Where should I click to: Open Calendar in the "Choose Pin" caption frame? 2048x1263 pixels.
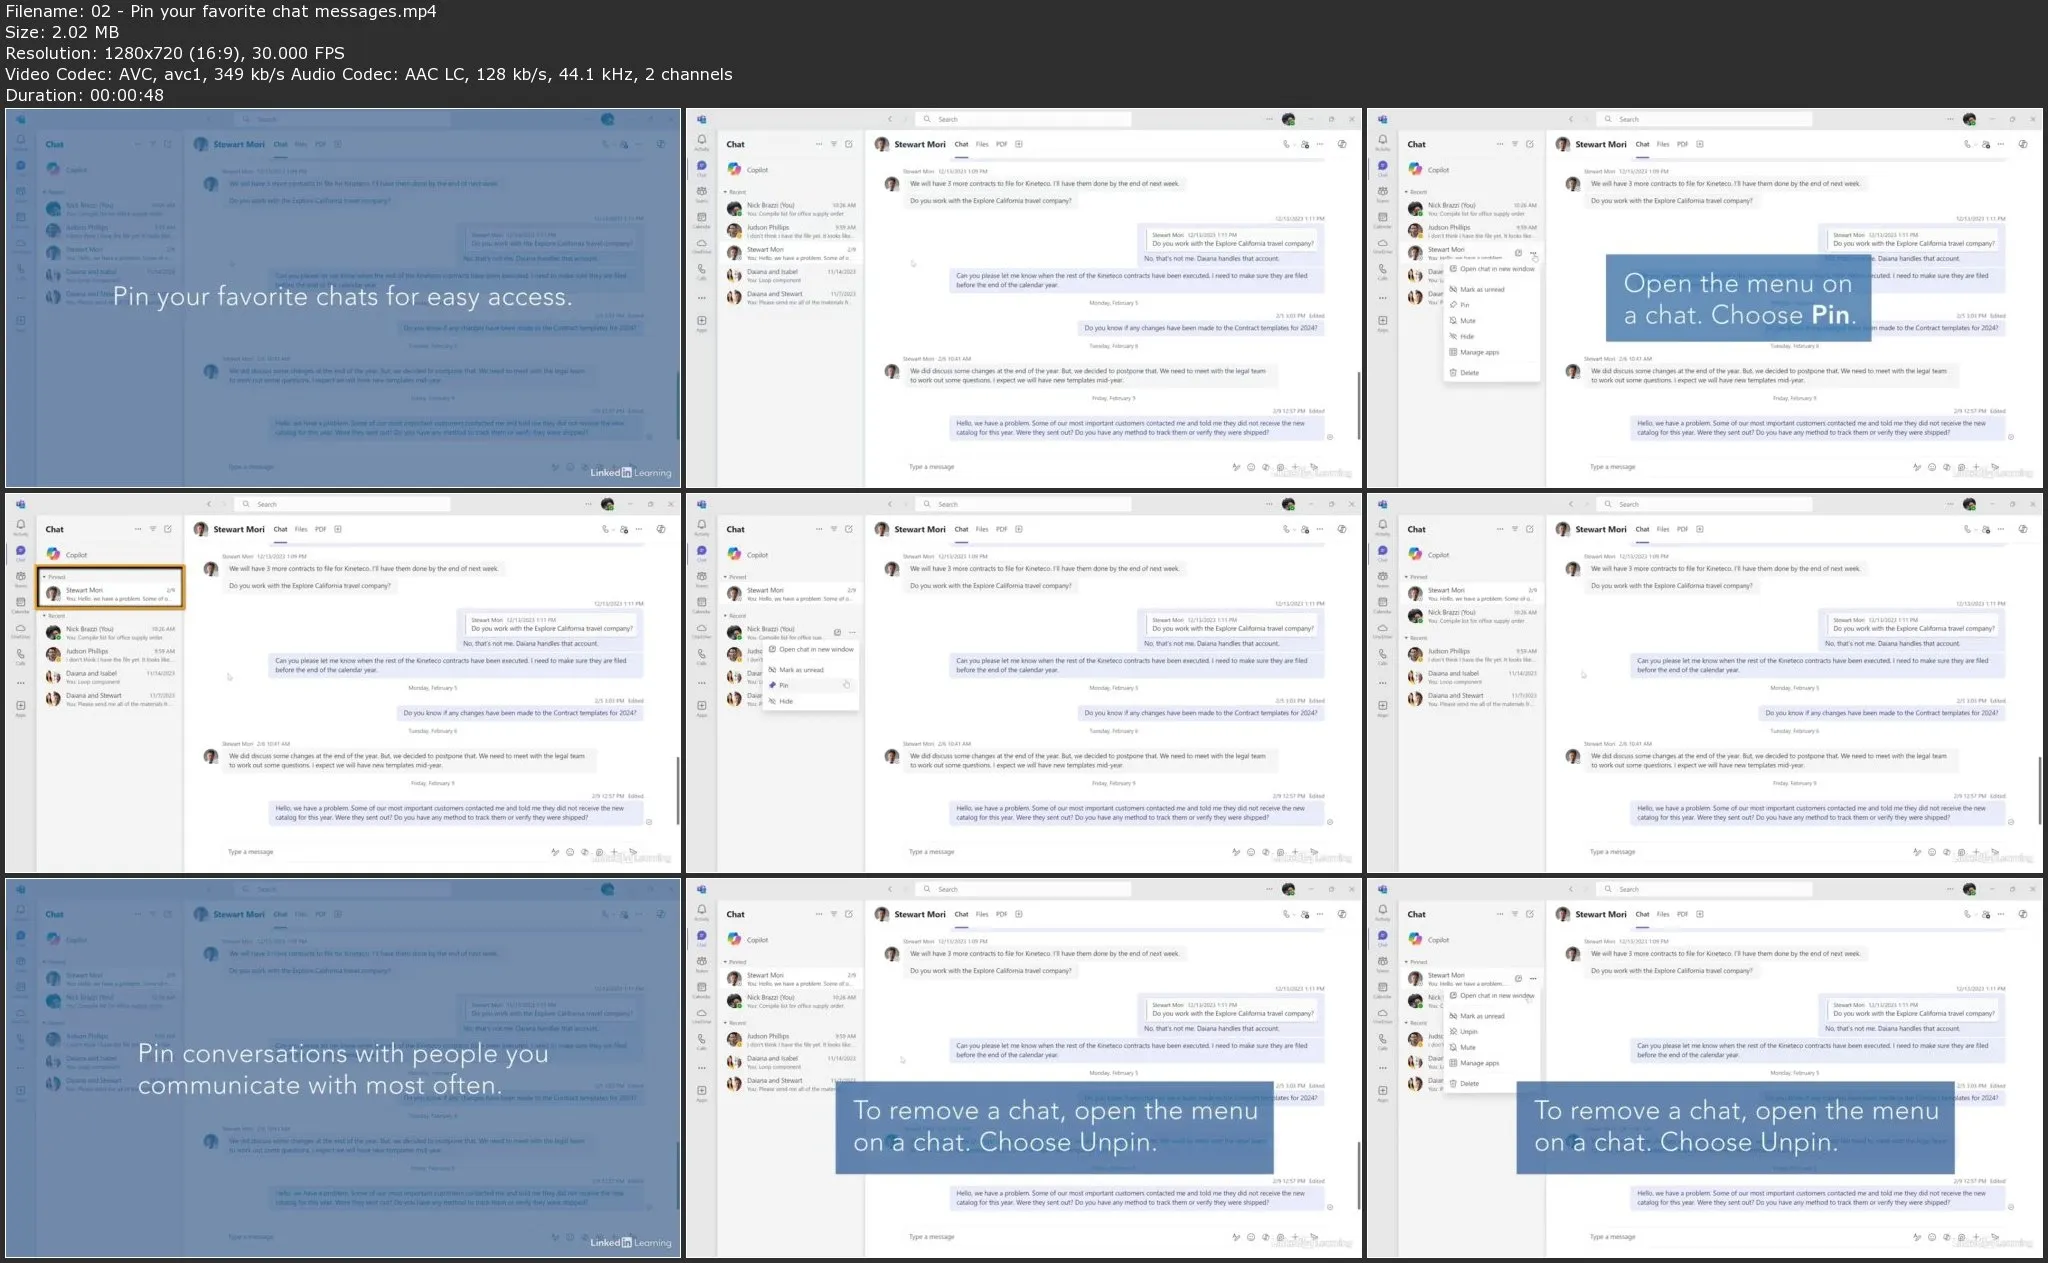(1382, 219)
